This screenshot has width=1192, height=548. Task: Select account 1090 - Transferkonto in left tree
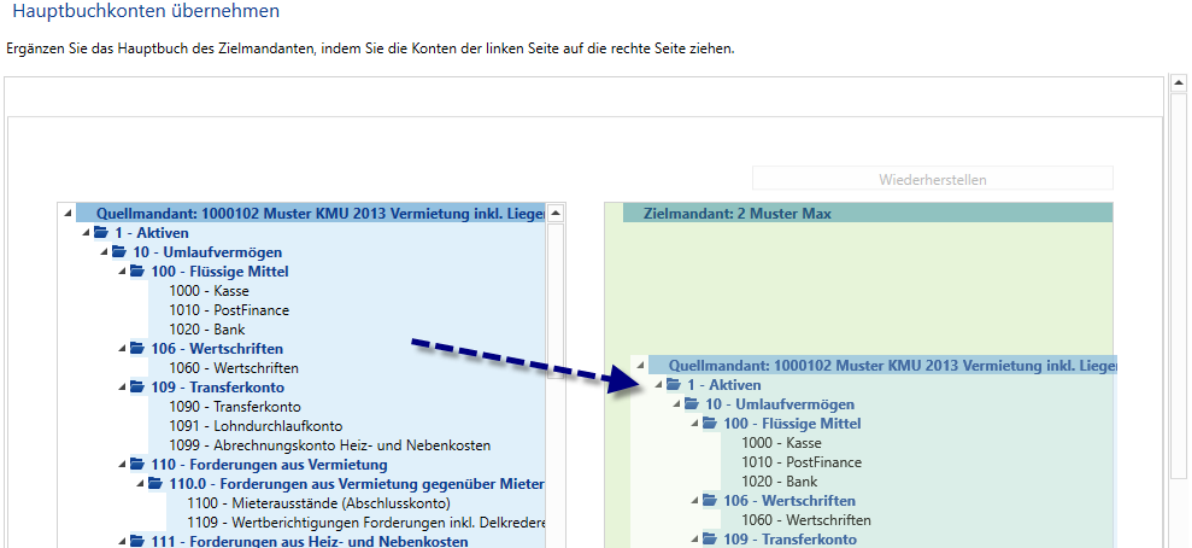[x=235, y=407]
